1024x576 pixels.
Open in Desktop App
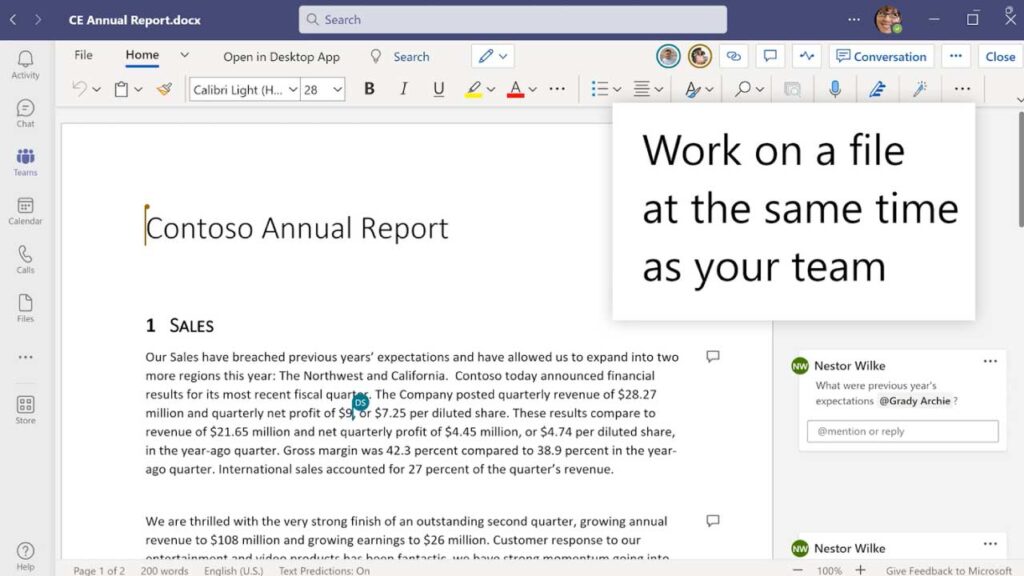[281, 57]
